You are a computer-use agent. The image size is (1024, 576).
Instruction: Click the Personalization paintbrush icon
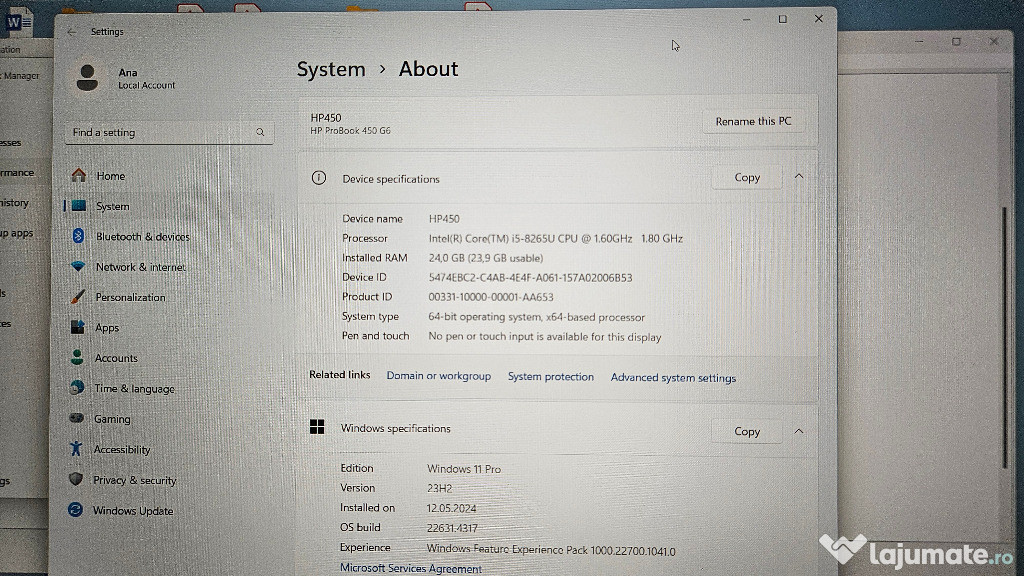[x=78, y=297]
